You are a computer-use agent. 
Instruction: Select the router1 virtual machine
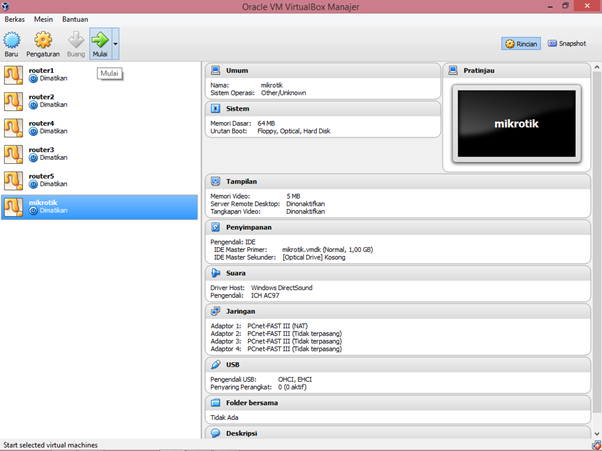pyautogui.click(x=99, y=75)
